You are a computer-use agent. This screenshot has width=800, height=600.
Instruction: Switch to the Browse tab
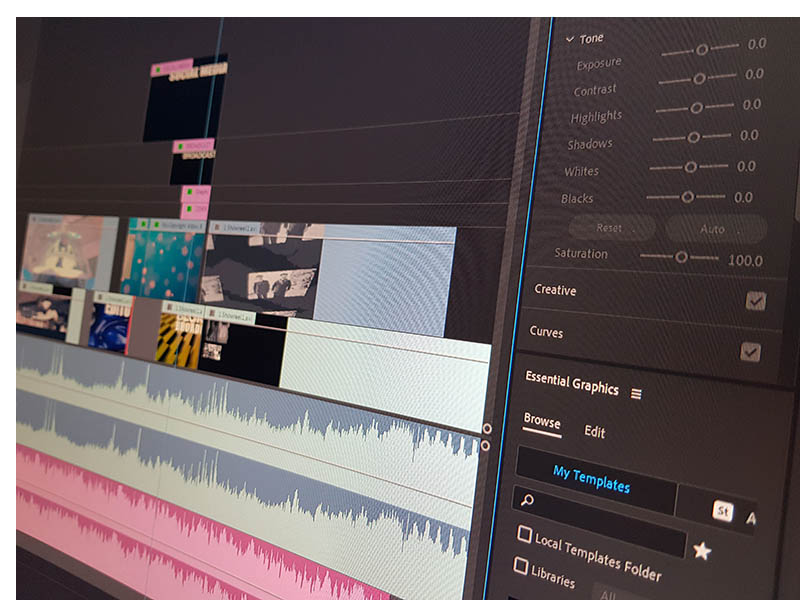pos(542,421)
